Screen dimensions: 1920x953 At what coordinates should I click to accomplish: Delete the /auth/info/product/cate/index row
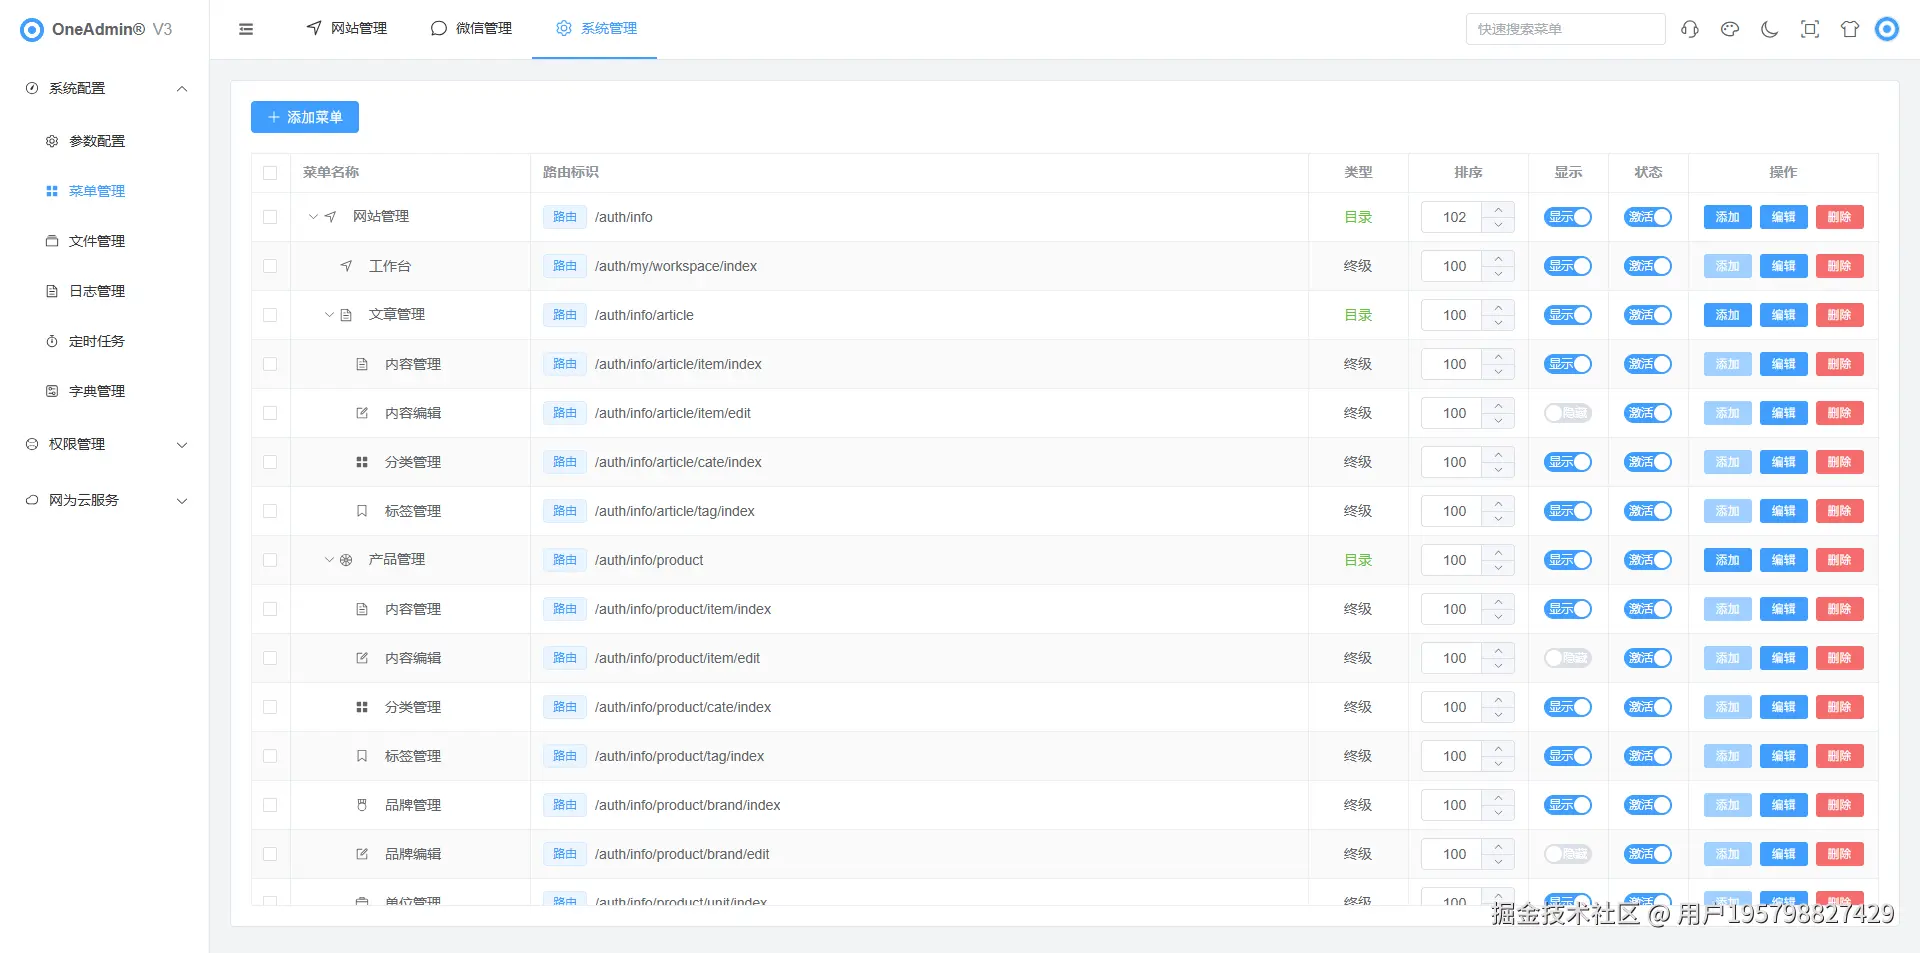point(1840,707)
